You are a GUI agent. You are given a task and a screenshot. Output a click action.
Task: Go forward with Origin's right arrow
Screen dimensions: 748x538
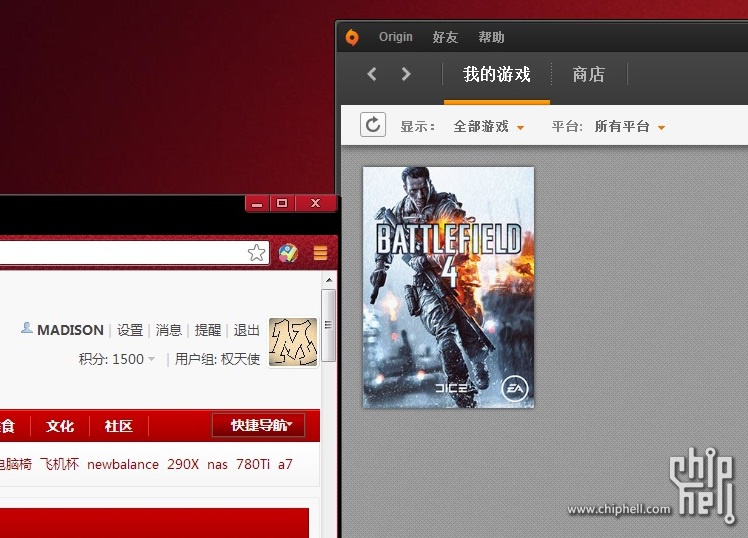406,74
